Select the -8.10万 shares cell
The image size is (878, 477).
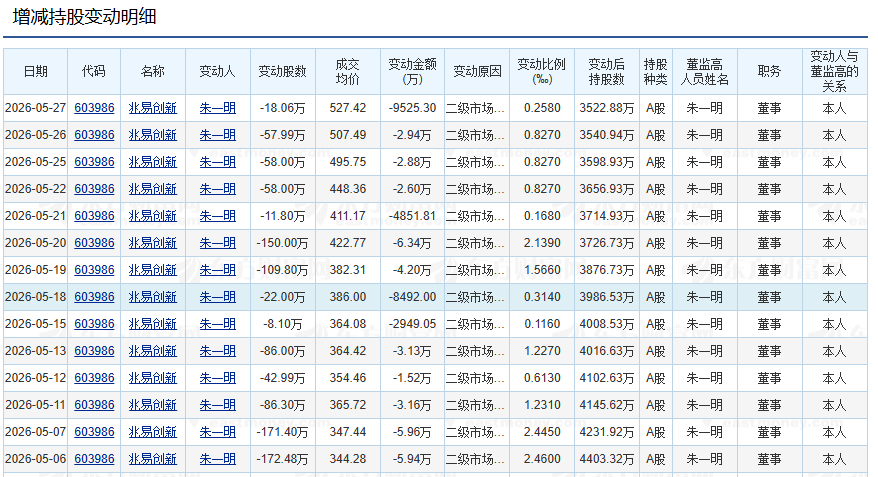[x=283, y=324]
